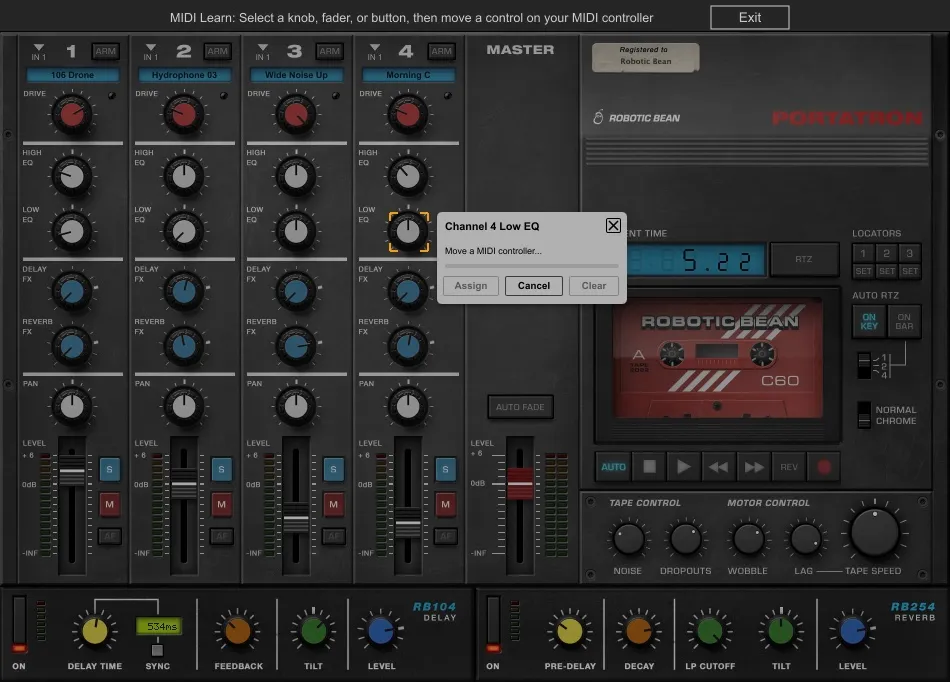The height and width of the screenshot is (682, 950).
Task: Select channel 1 Drive knob
Action: (72, 114)
